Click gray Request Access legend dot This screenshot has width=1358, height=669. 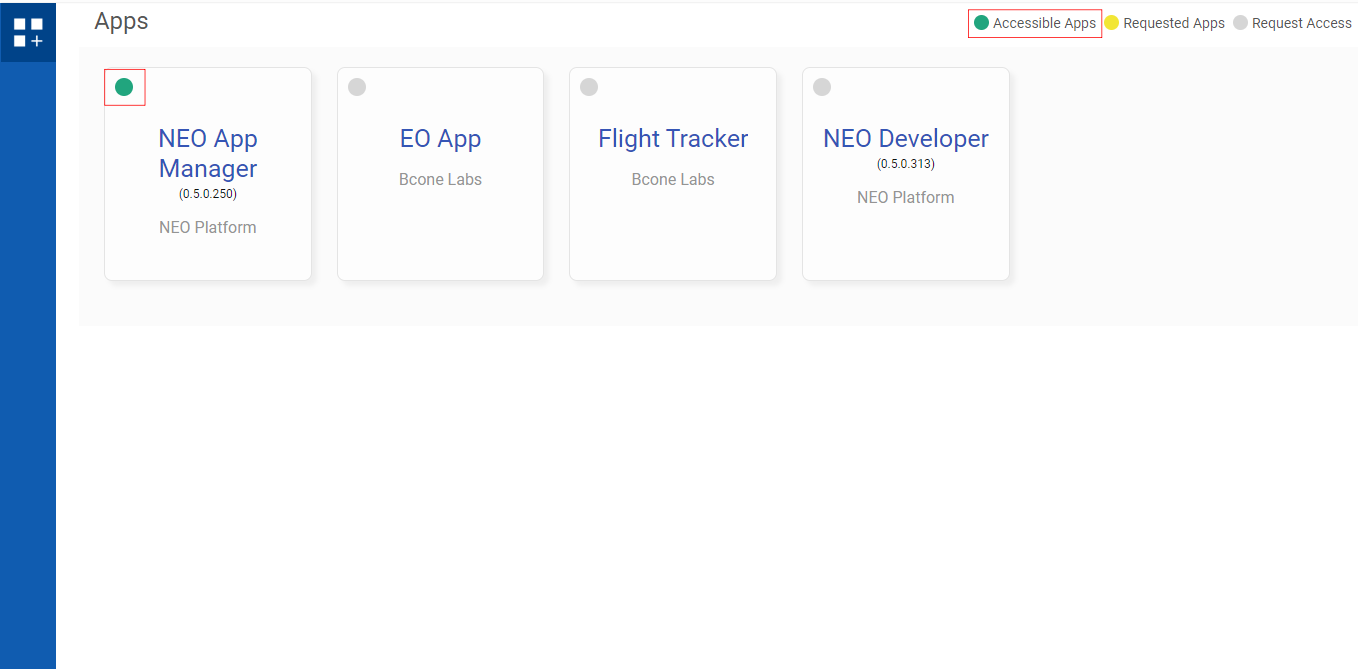pyautogui.click(x=1240, y=23)
